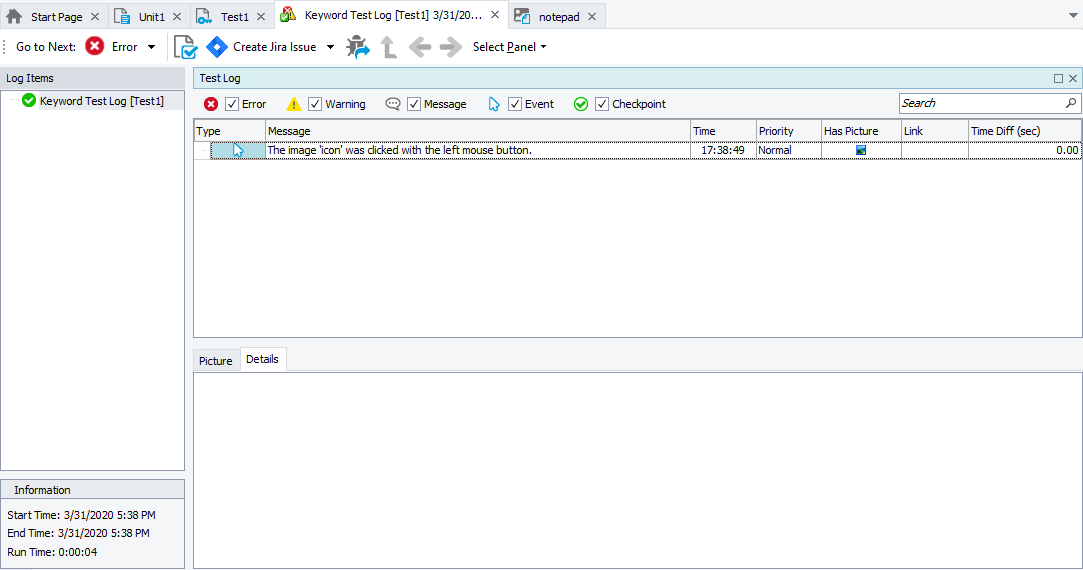This screenshot has height=570, width=1083.
Task: Sort by the Message column header
Action: click(478, 131)
